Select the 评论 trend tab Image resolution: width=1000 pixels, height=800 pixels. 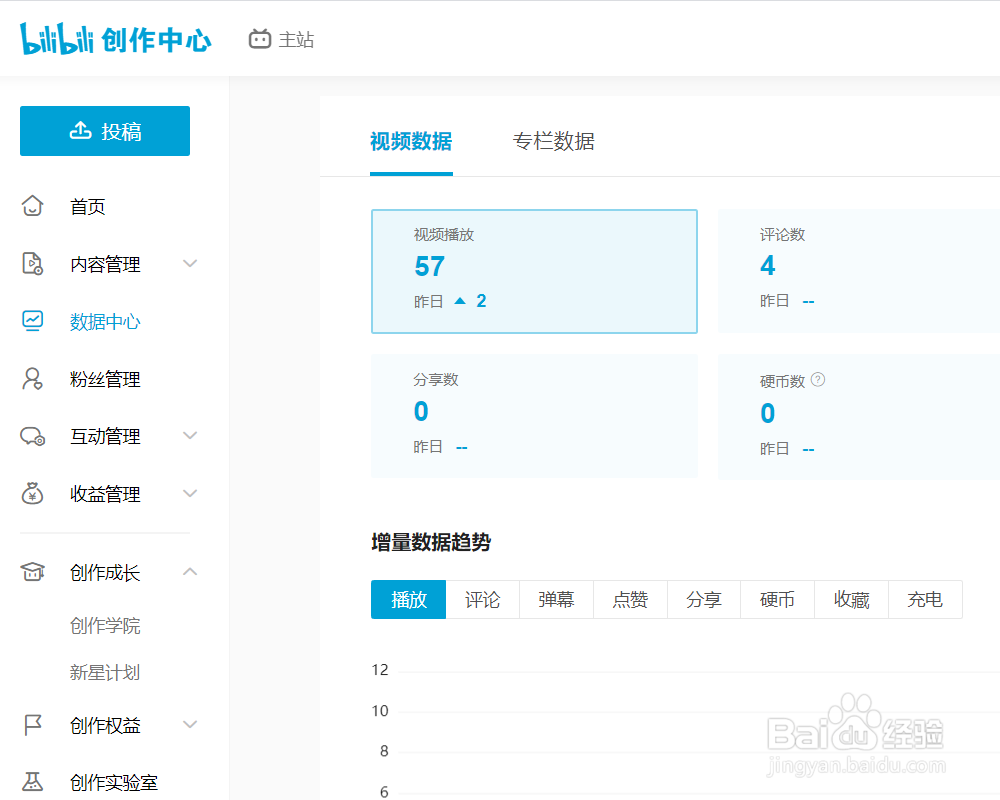click(482, 600)
